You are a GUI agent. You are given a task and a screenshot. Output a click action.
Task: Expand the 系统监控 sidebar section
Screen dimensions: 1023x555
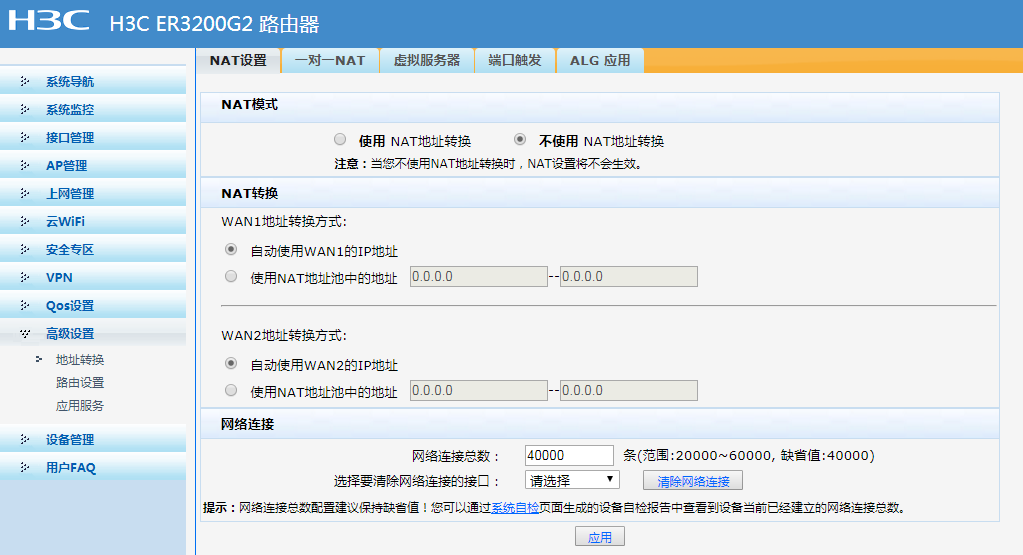click(x=70, y=110)
